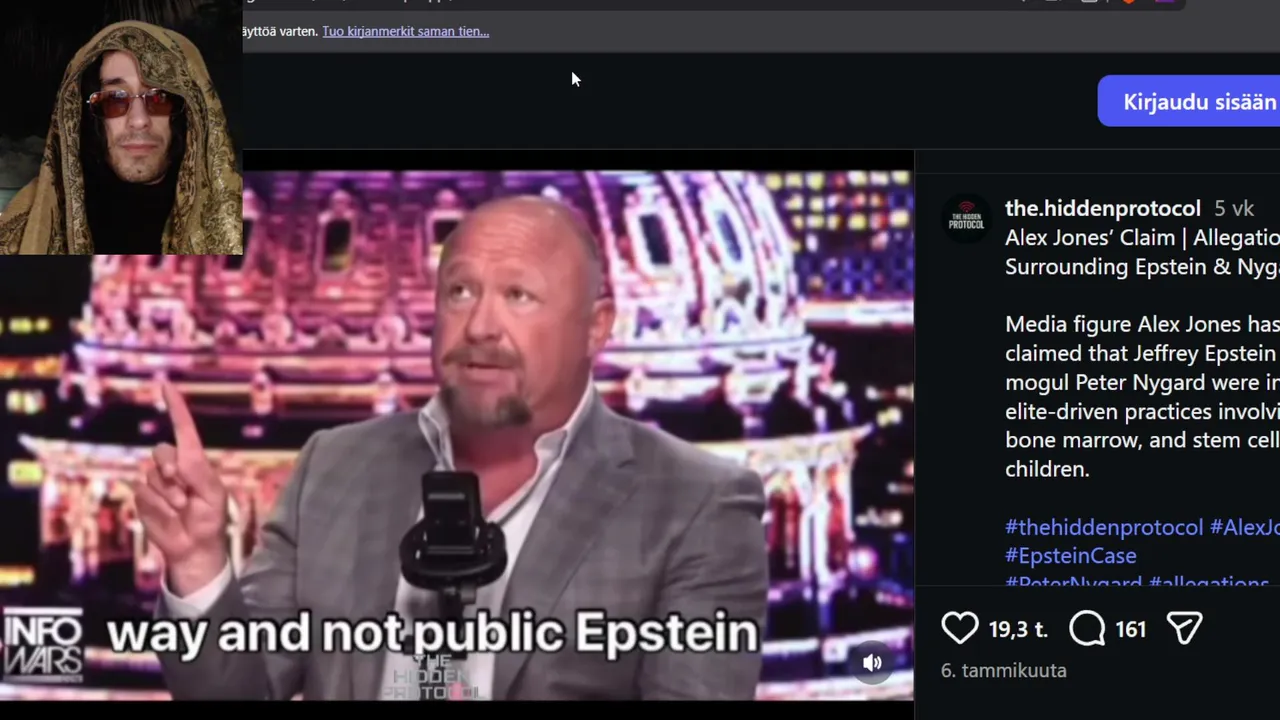Open the #PeterNygard hashtag
This screenshot has width=1280, height=720.
1073,582
